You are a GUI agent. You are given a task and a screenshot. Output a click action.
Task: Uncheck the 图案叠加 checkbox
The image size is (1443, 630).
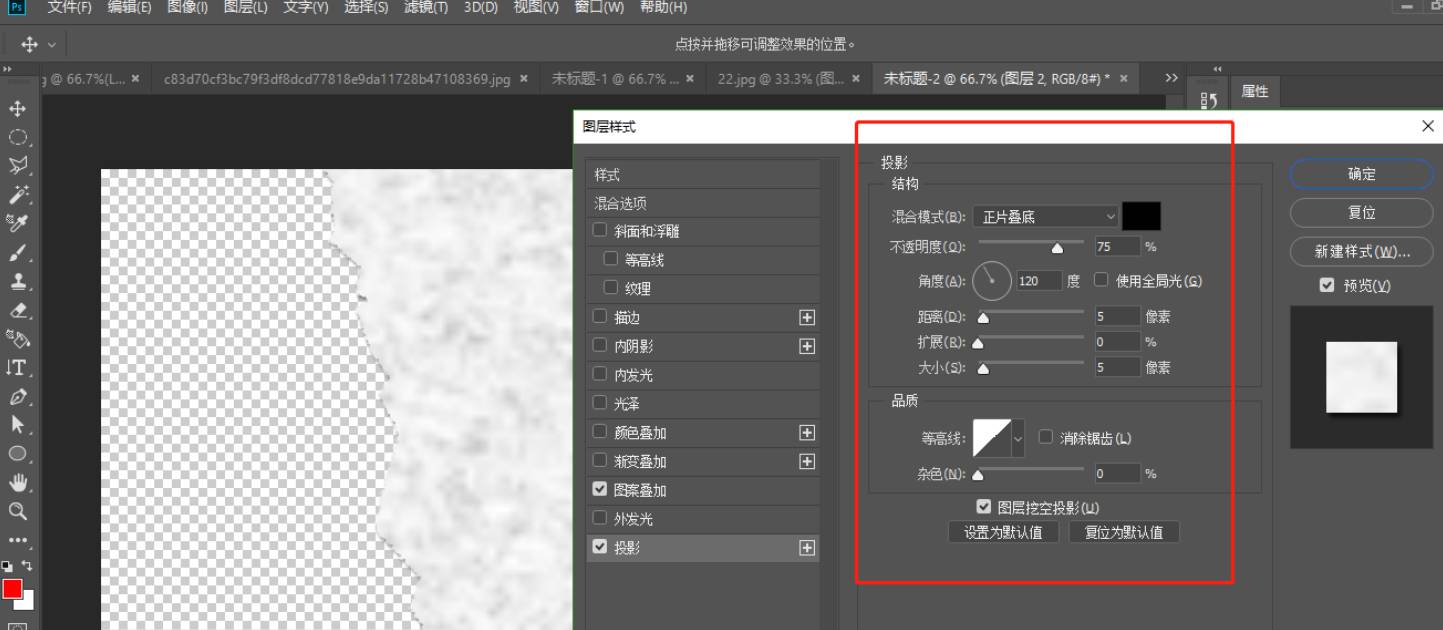600,490
